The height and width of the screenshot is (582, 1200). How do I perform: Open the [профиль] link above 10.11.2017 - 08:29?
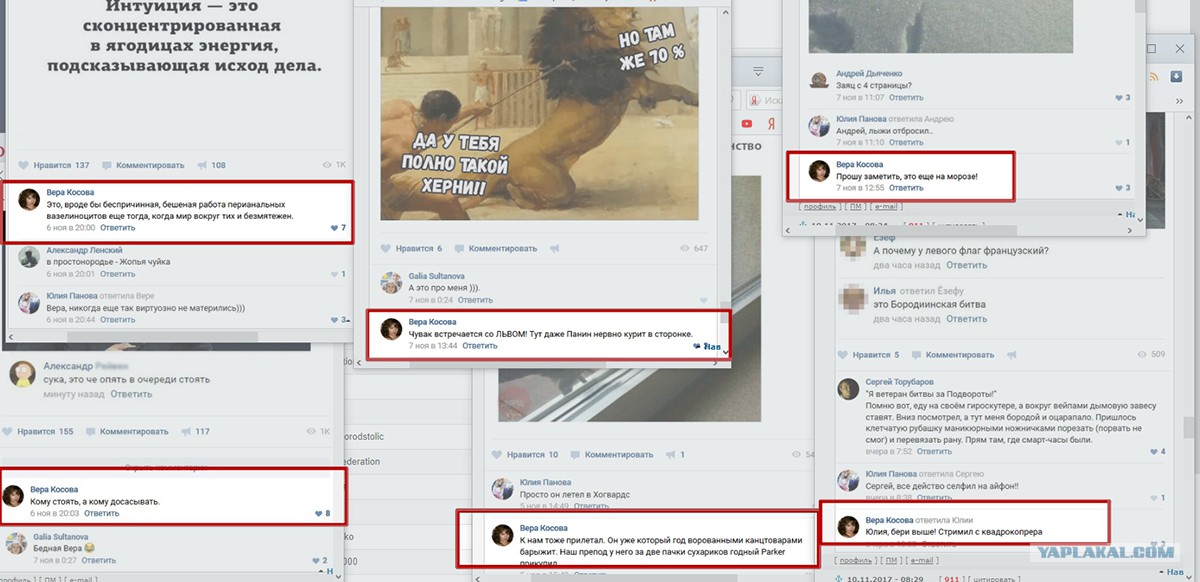(855, 560)
